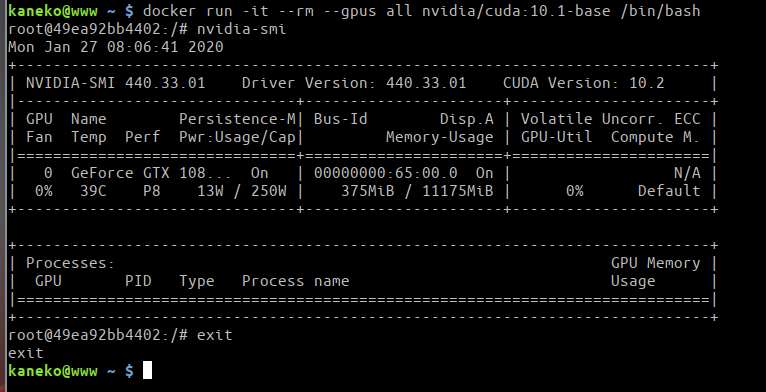Screen dimensions: 766x392
Task: Click the NVIDIA-SMI 440.33.01 header text
Action: pos(115,83)
